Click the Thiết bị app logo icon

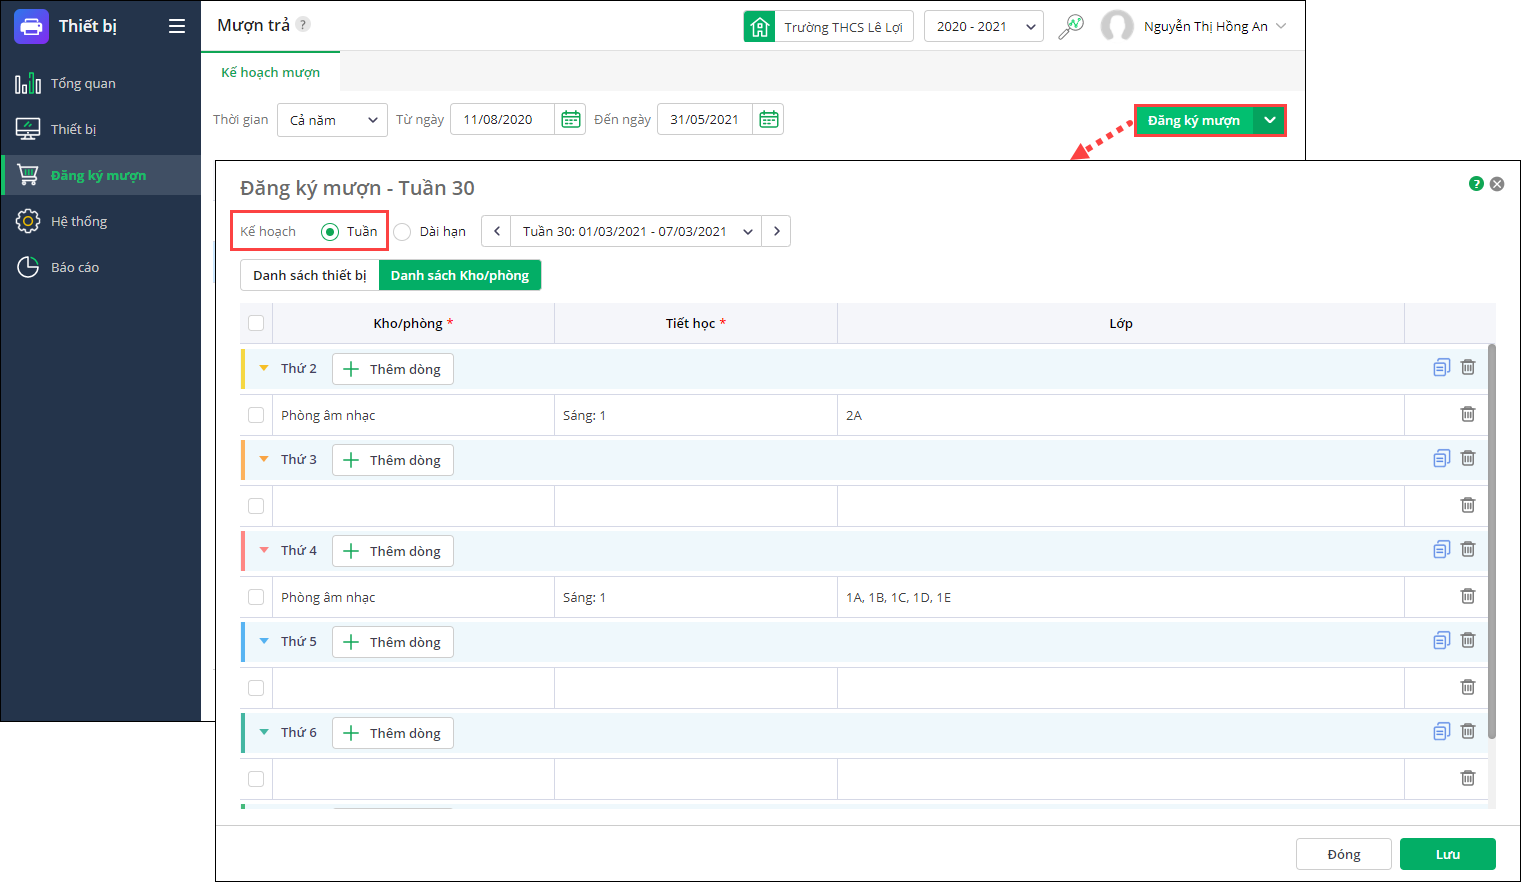[31, 26]
